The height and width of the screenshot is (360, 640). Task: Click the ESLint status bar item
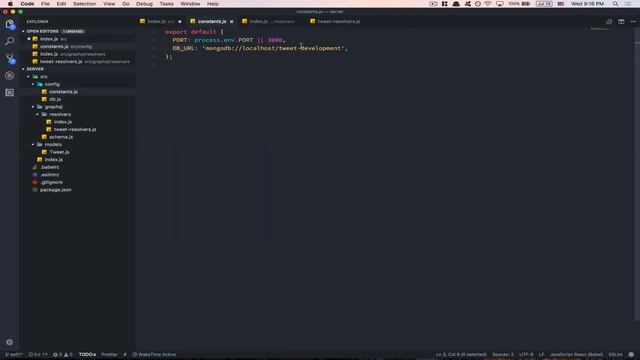coord(616,355)
